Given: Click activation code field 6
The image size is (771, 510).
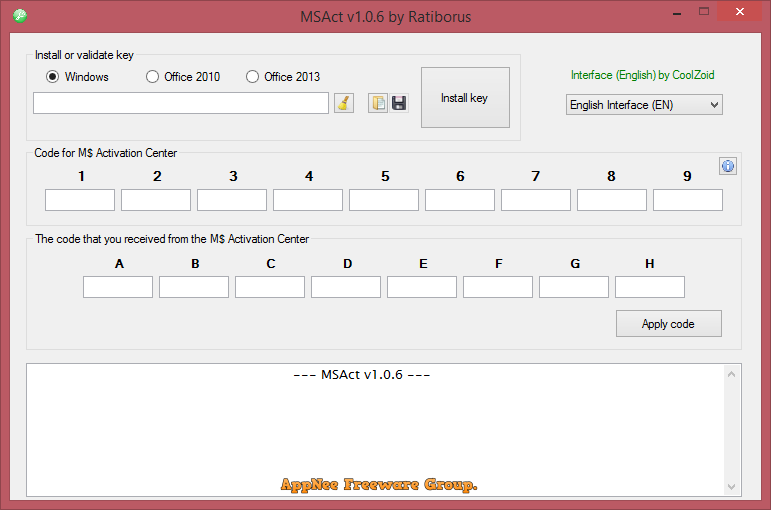Looking at the screenshot, I should pos(460,200).
